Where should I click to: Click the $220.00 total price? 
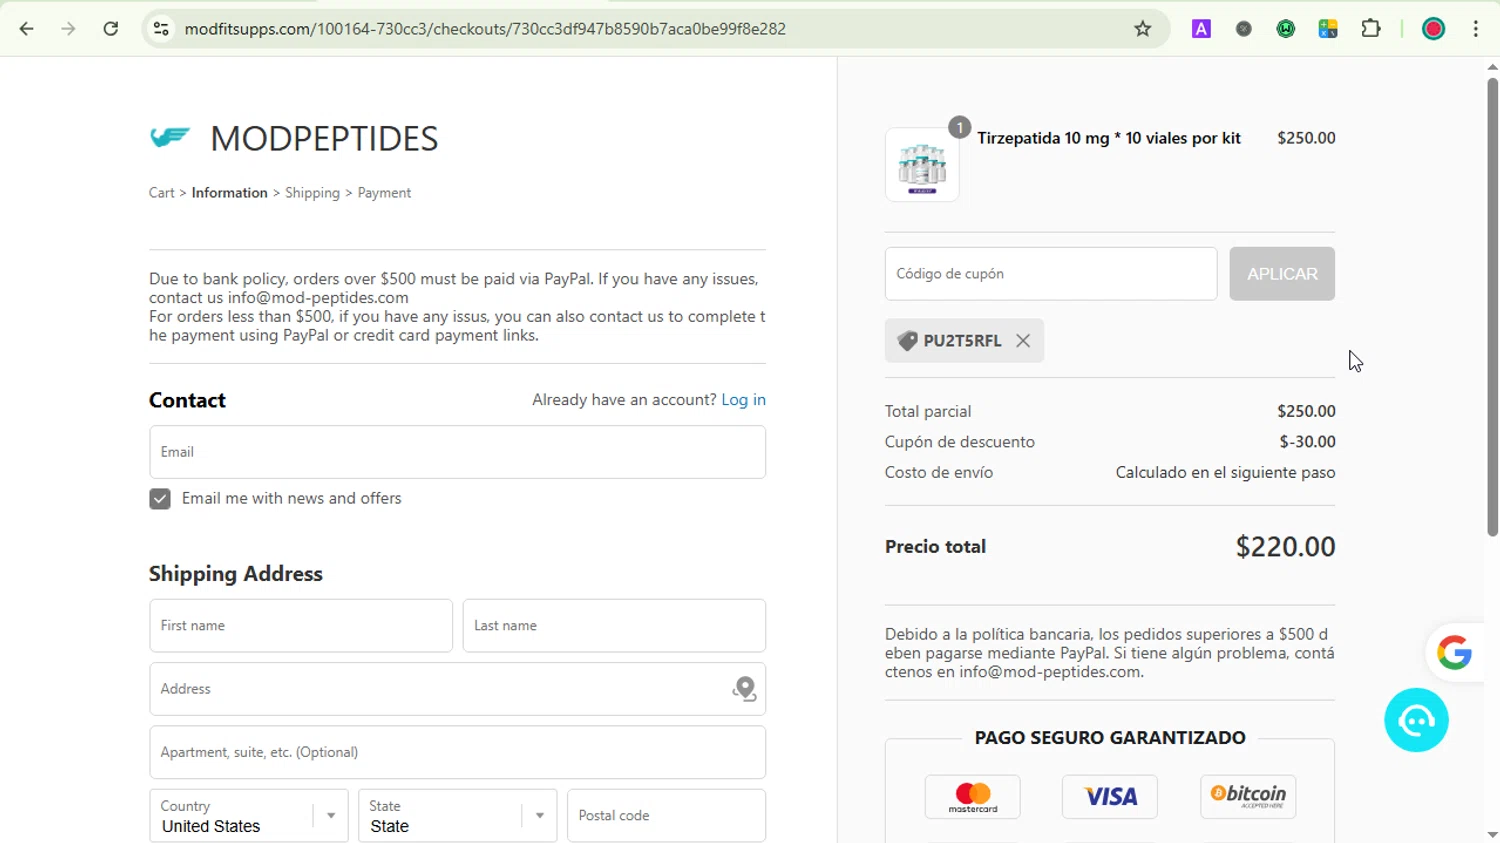(1285, 547)
